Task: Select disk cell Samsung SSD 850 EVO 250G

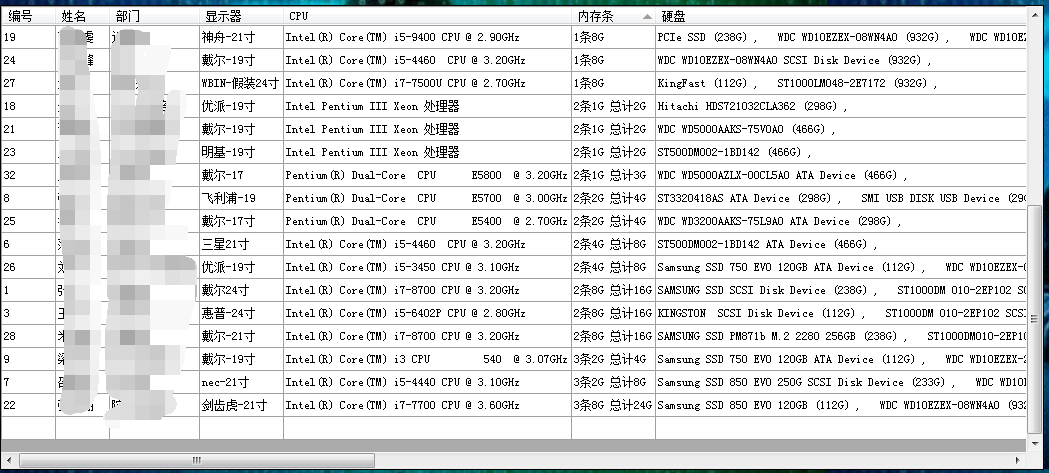Action: coord(840,382)
